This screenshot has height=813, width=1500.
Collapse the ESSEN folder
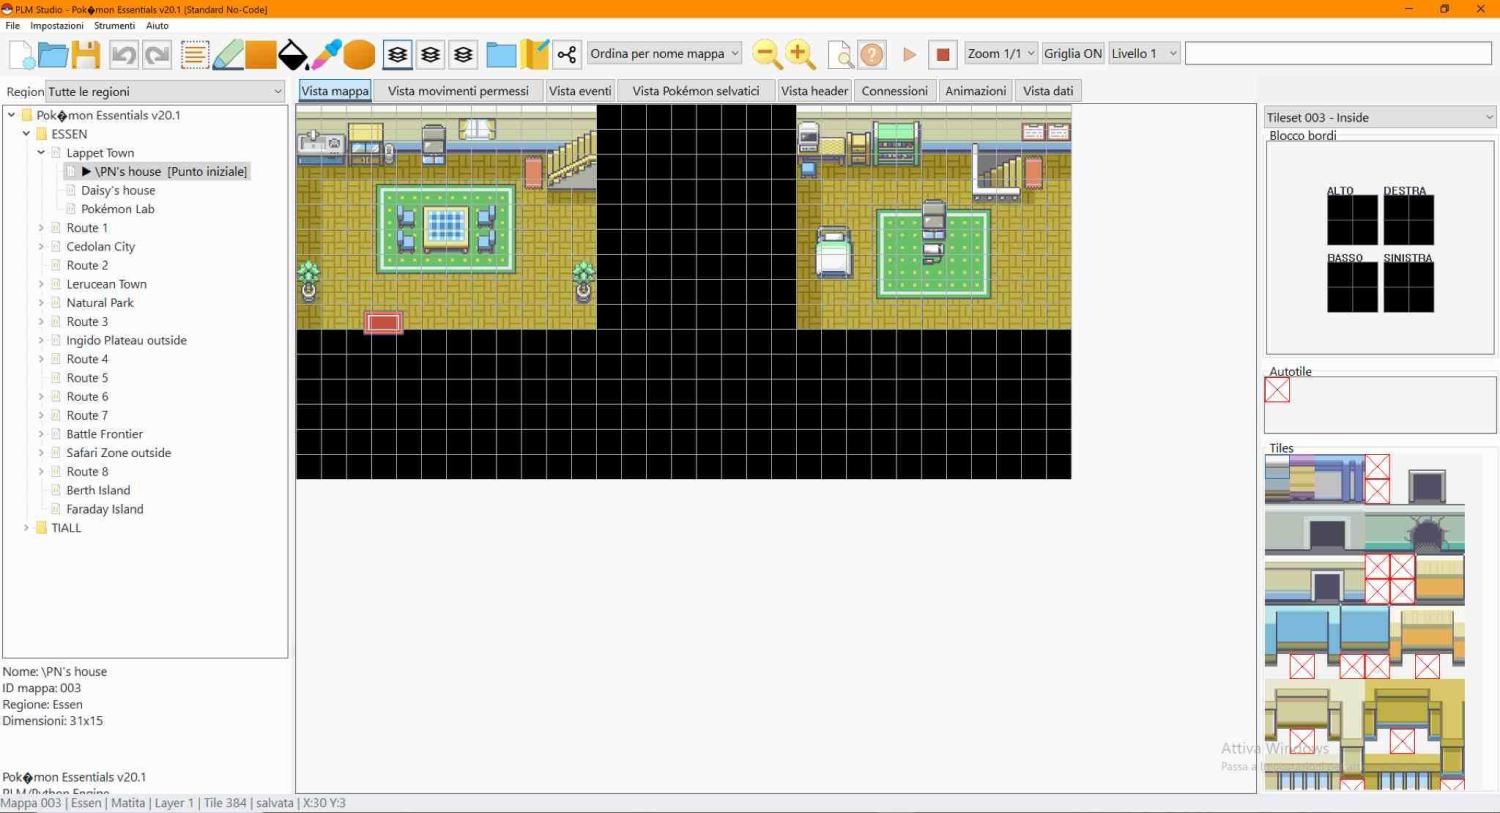click(x=26, y=134)
